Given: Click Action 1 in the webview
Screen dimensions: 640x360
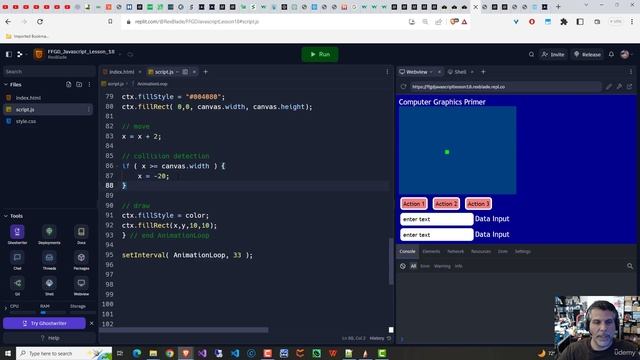Looking at the screenshot, I should (414, 204).
